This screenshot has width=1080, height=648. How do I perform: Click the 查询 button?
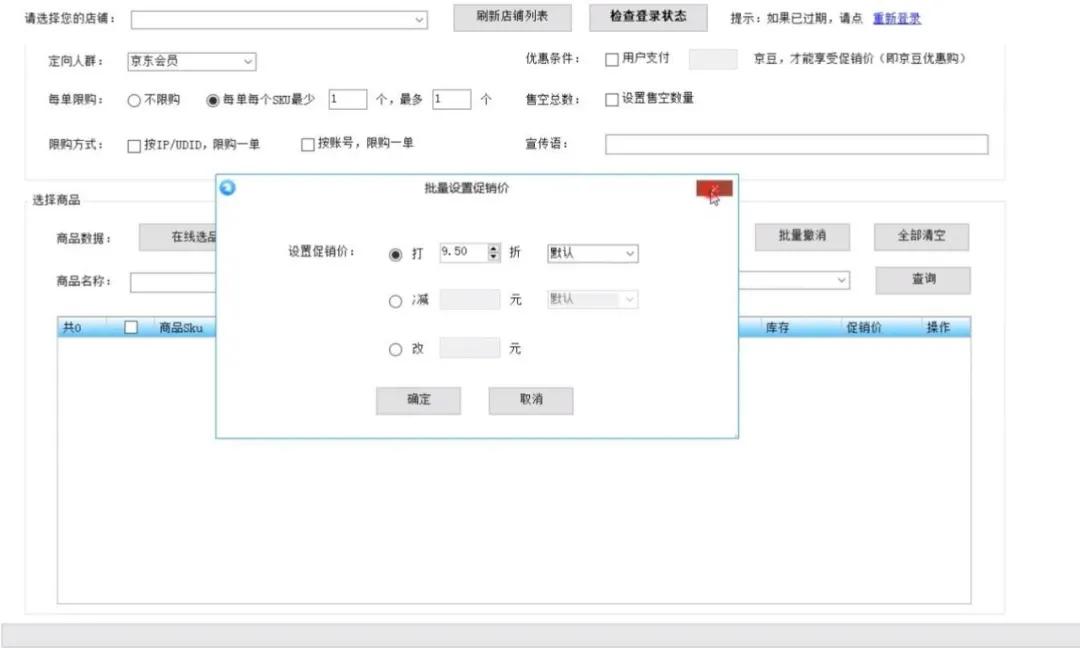click(x=923, y=280)
